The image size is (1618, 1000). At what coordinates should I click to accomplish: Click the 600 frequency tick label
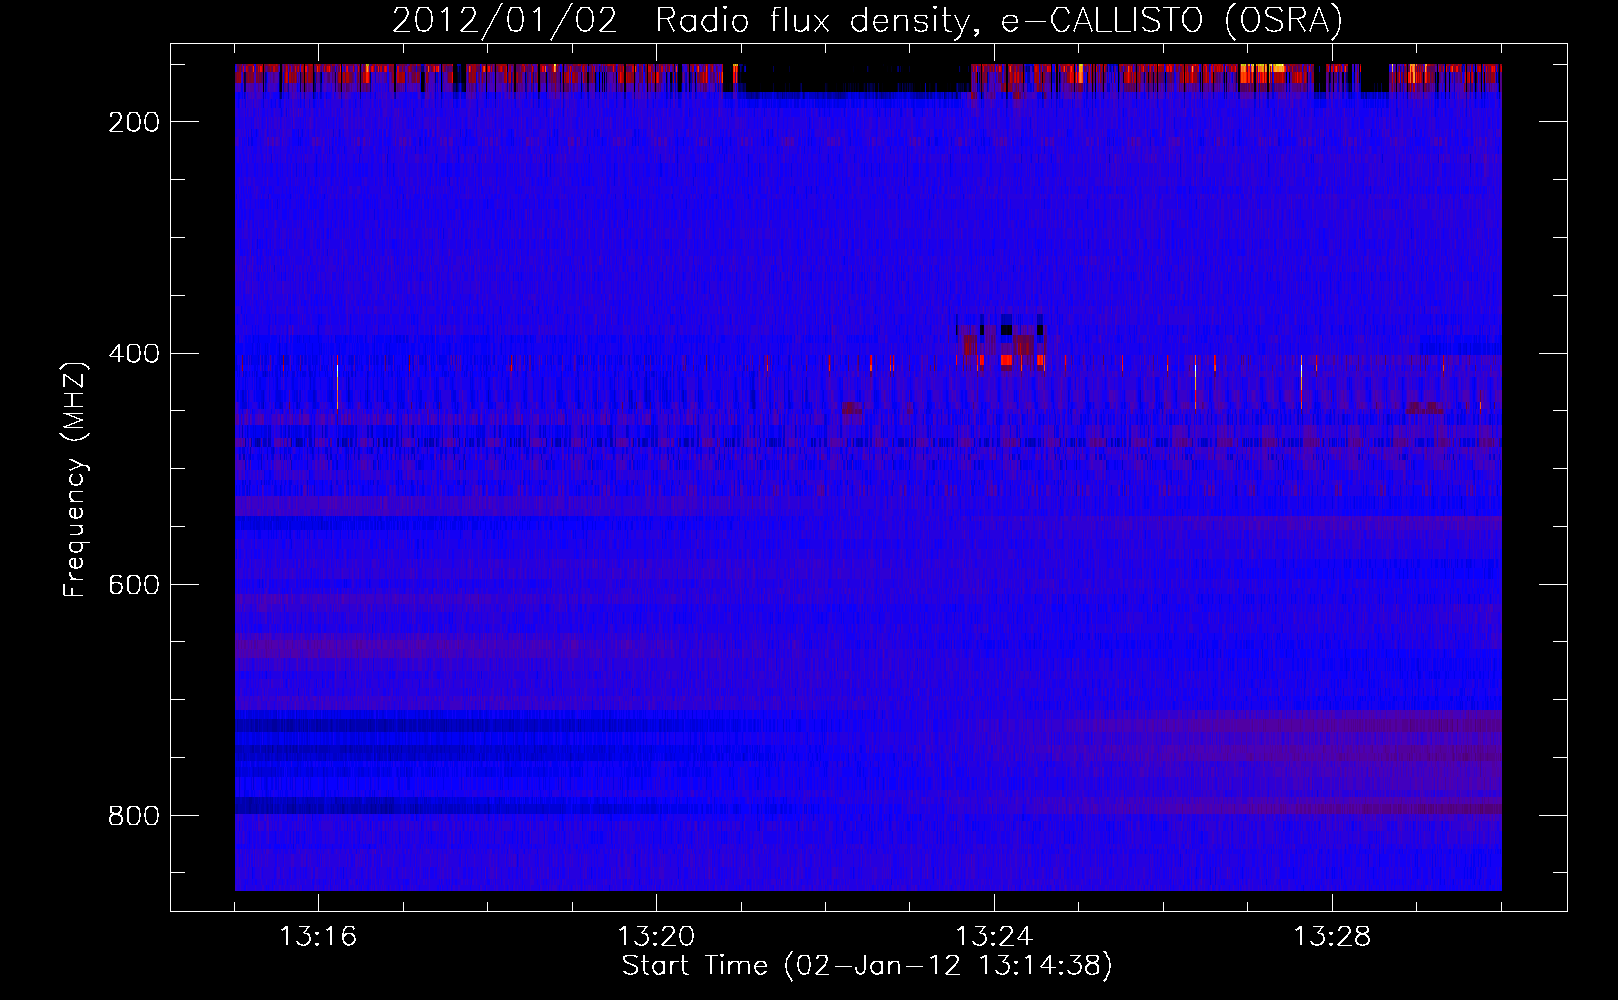pos(134,584)
